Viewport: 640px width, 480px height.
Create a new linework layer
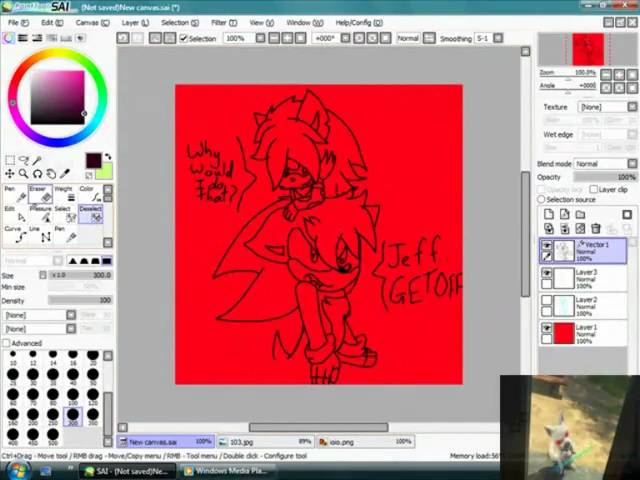pos(564,214)
